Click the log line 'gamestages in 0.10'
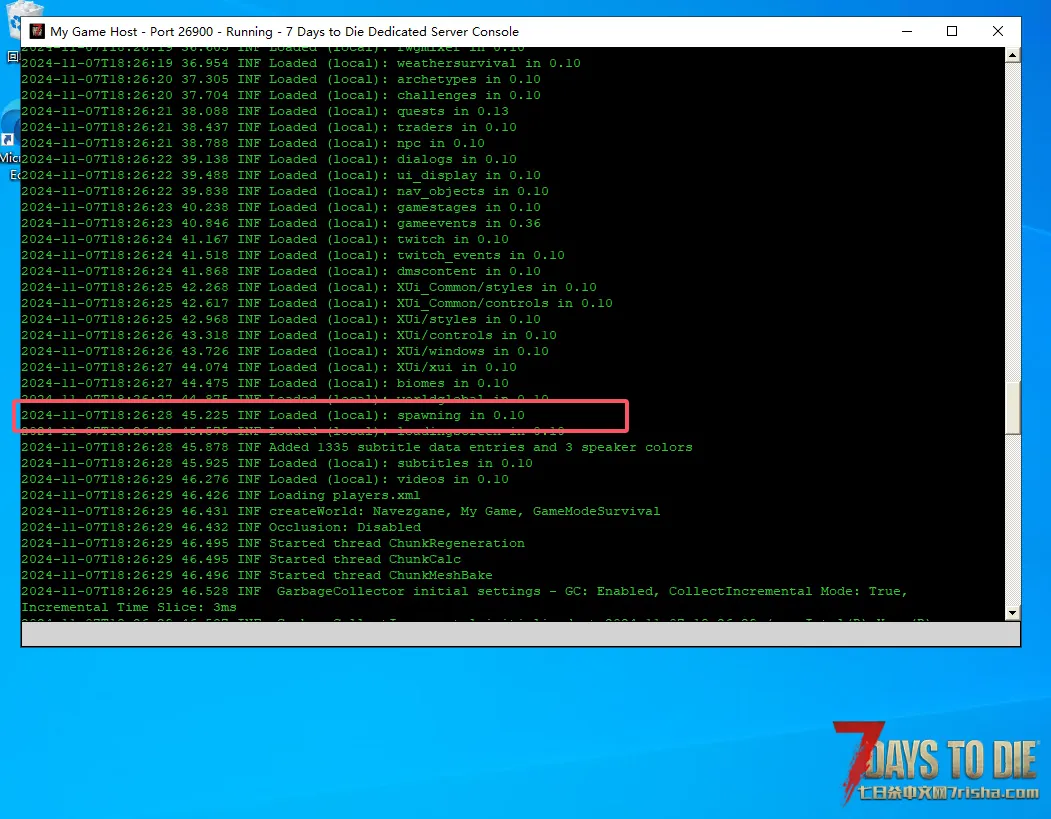The height and width of the screenshot is (819, 1051). click(280, 207)
